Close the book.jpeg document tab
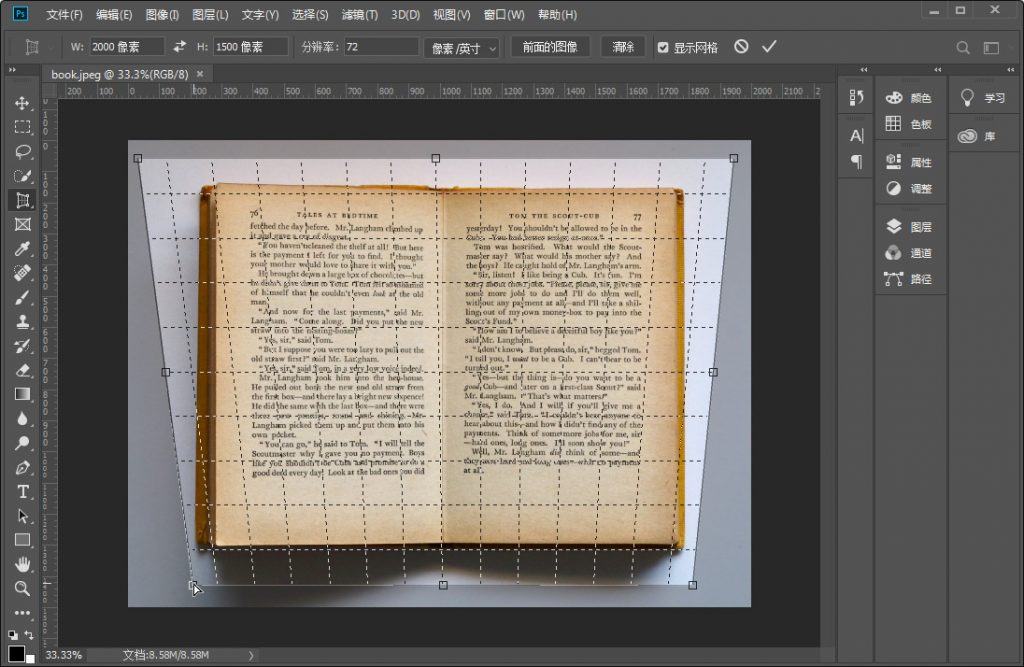The image size is (1024, 667). (200, 74)
